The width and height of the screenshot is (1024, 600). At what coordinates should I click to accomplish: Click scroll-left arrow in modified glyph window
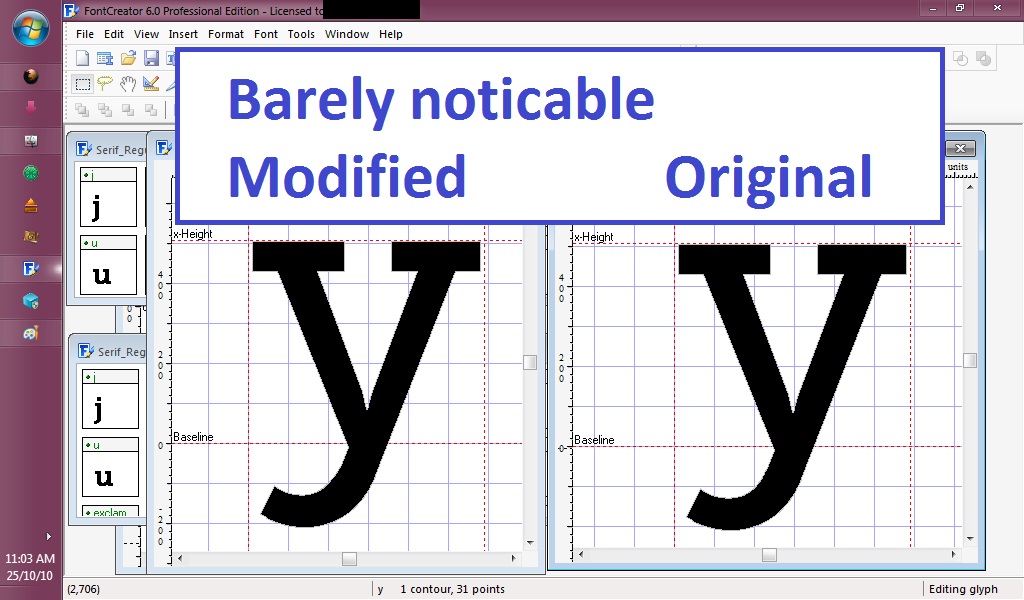click(x=180, y=559)
